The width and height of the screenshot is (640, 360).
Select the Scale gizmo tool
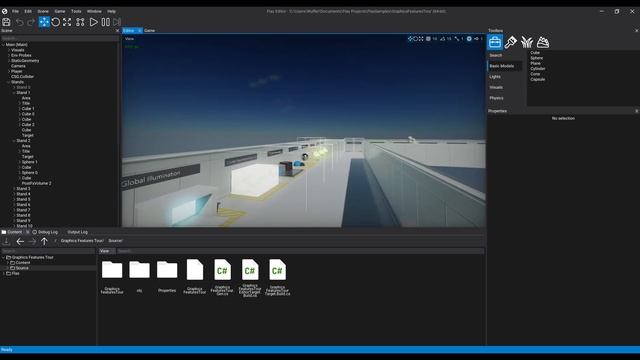point(67,22)
